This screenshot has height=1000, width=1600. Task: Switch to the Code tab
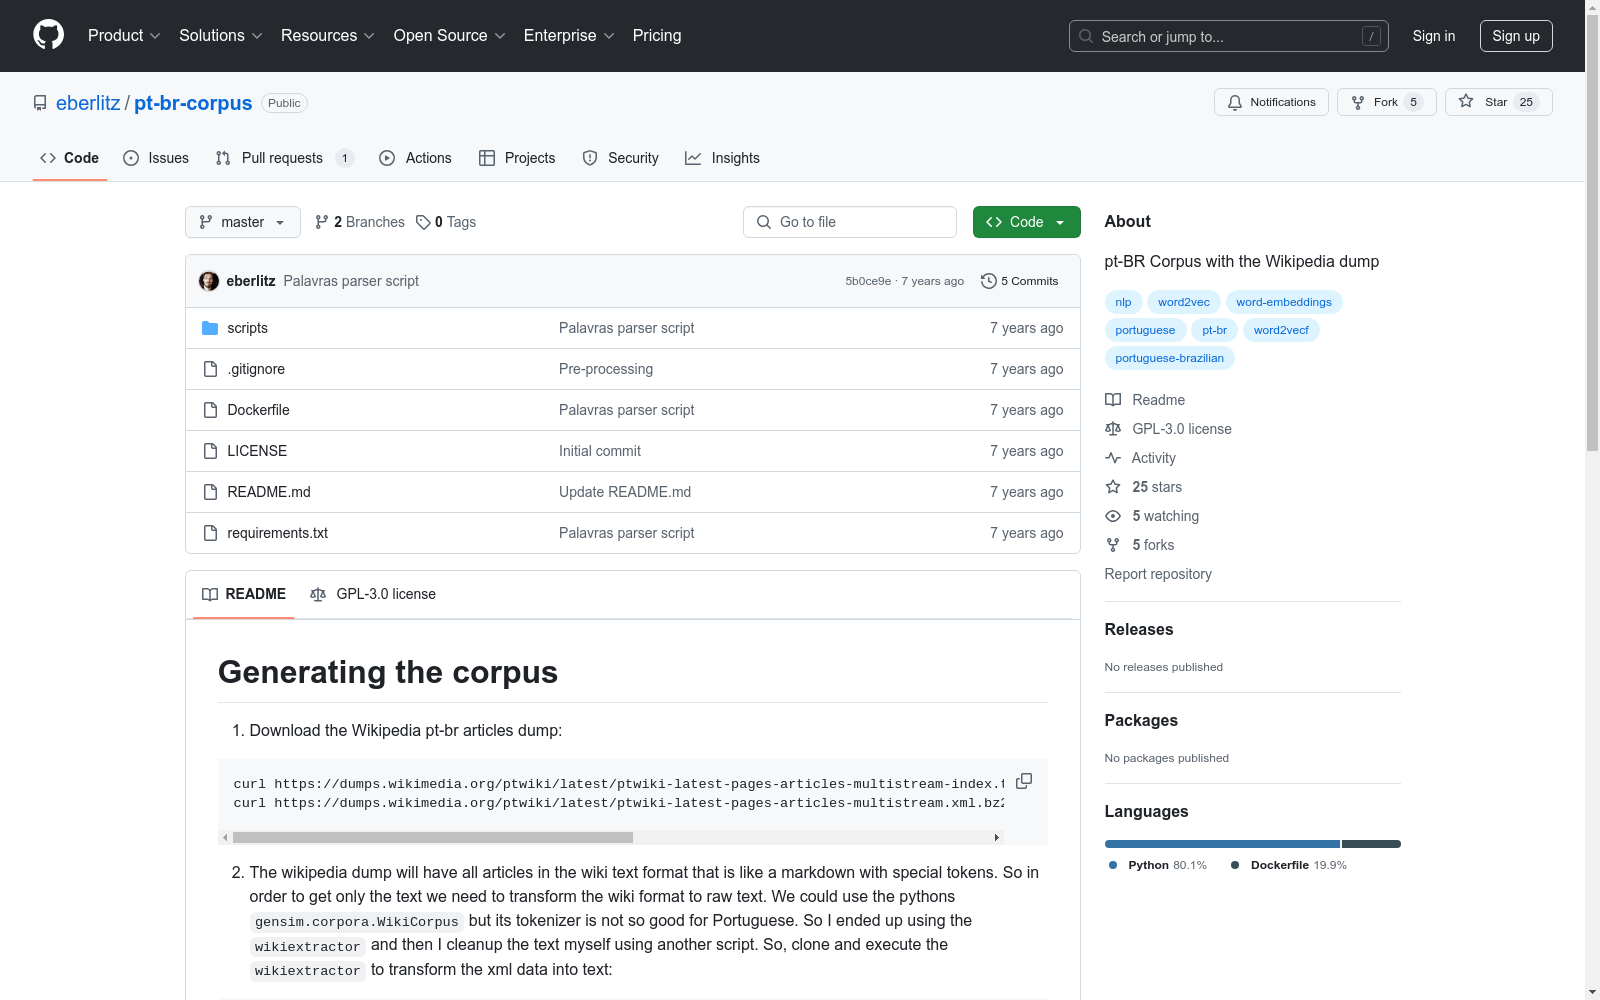pos(70,158)
